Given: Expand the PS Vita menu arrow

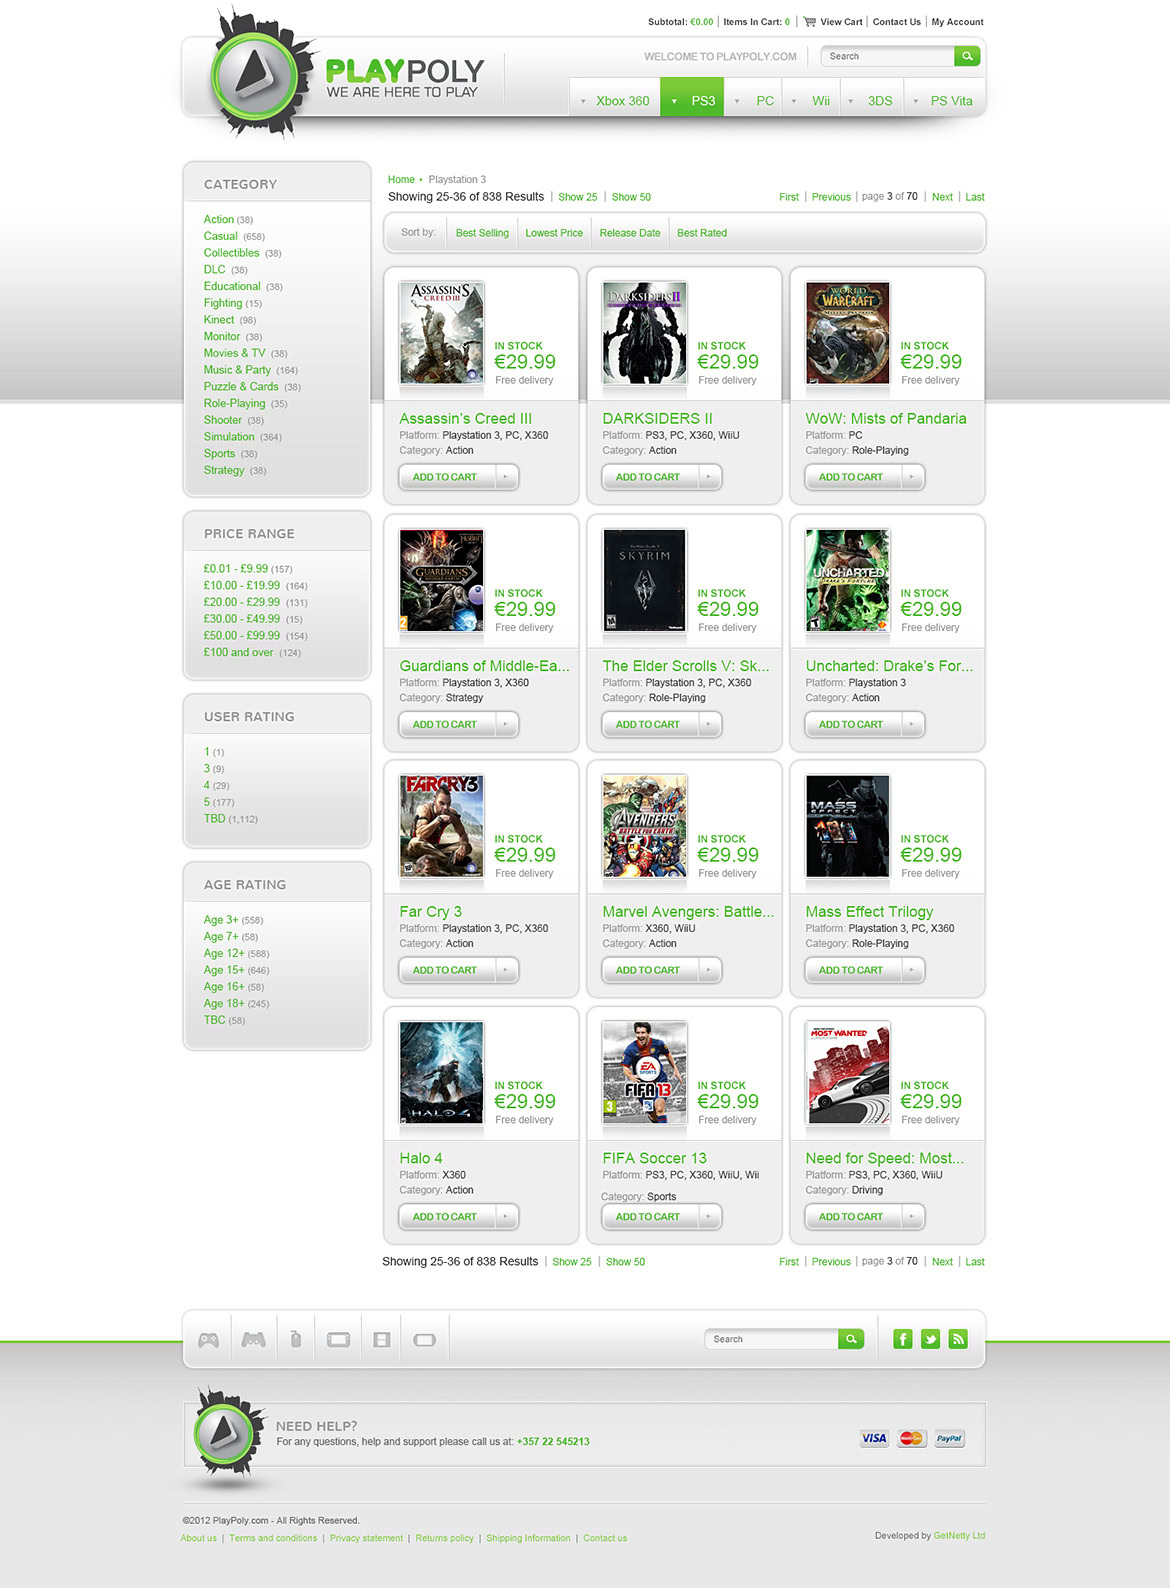Looking at the screenshot, I should click(x=915, y=101).
